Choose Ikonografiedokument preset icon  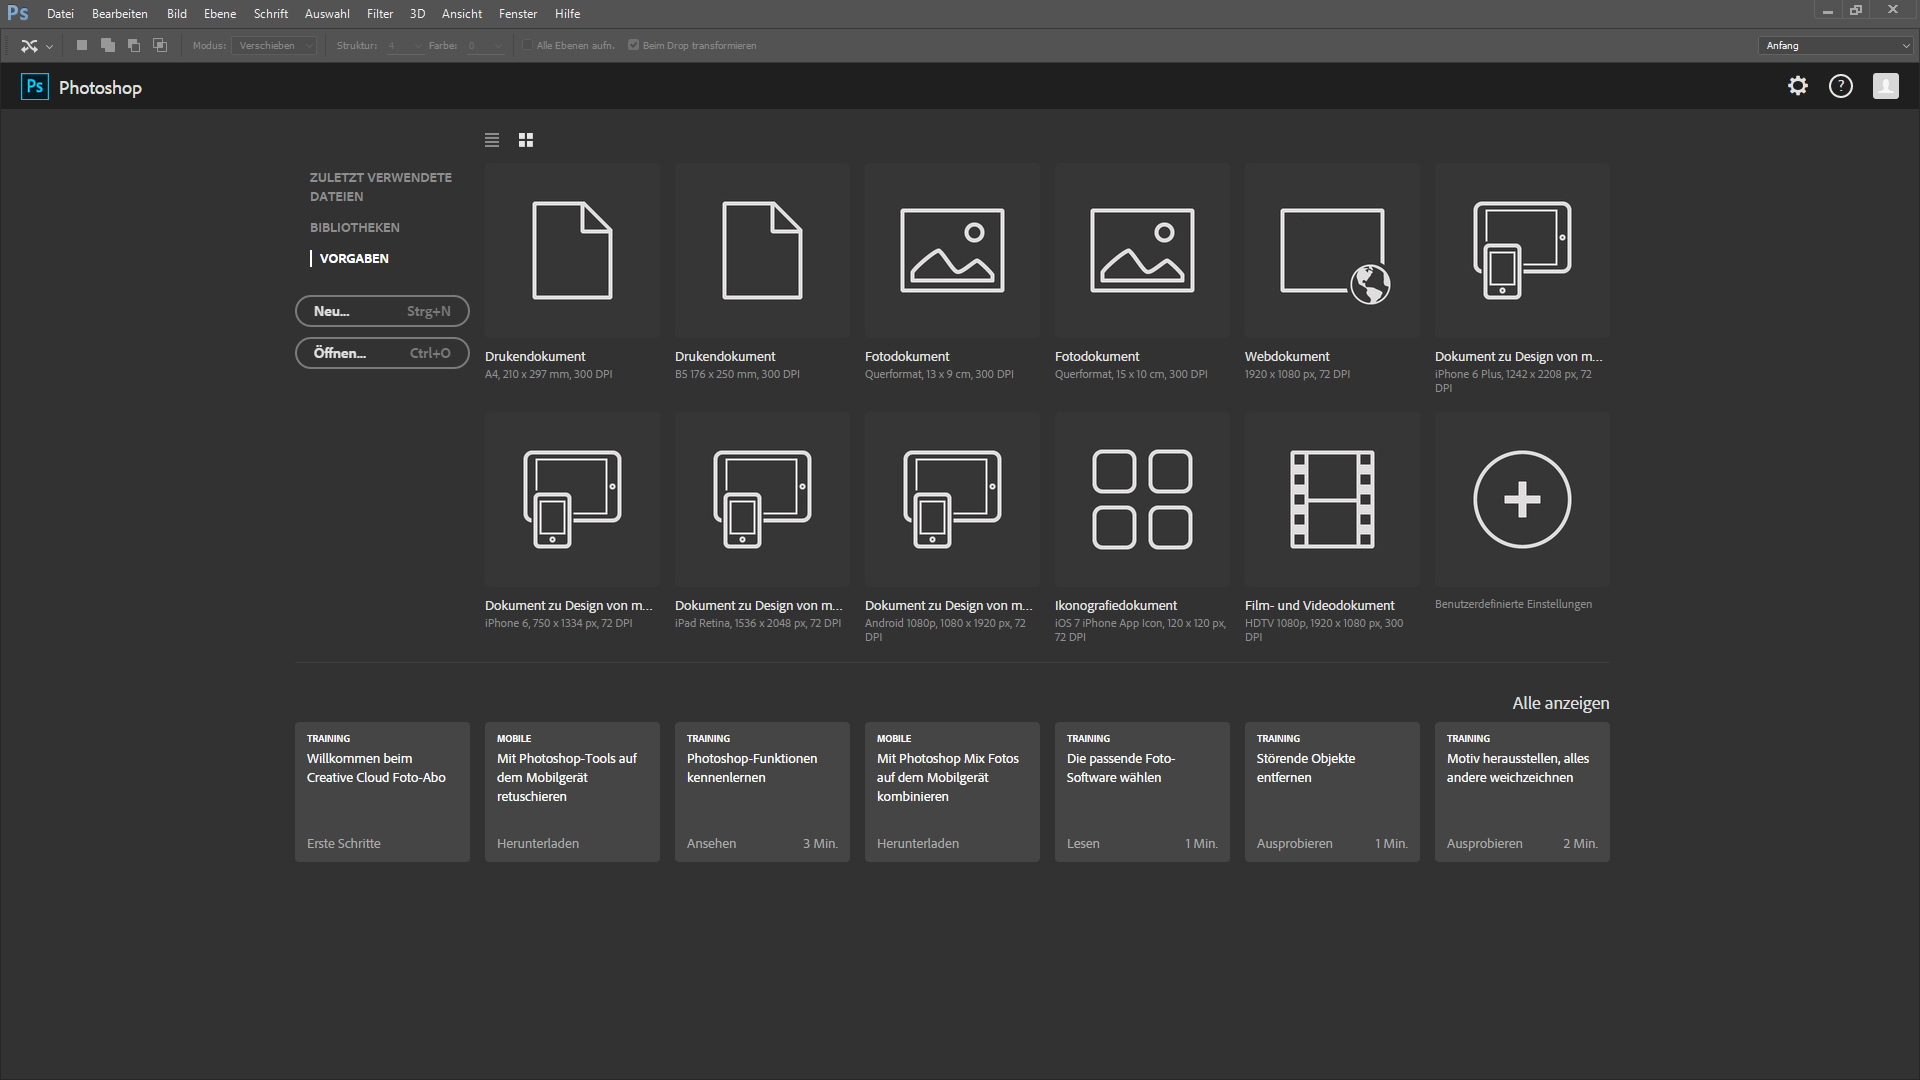(x=1142, y=499)
